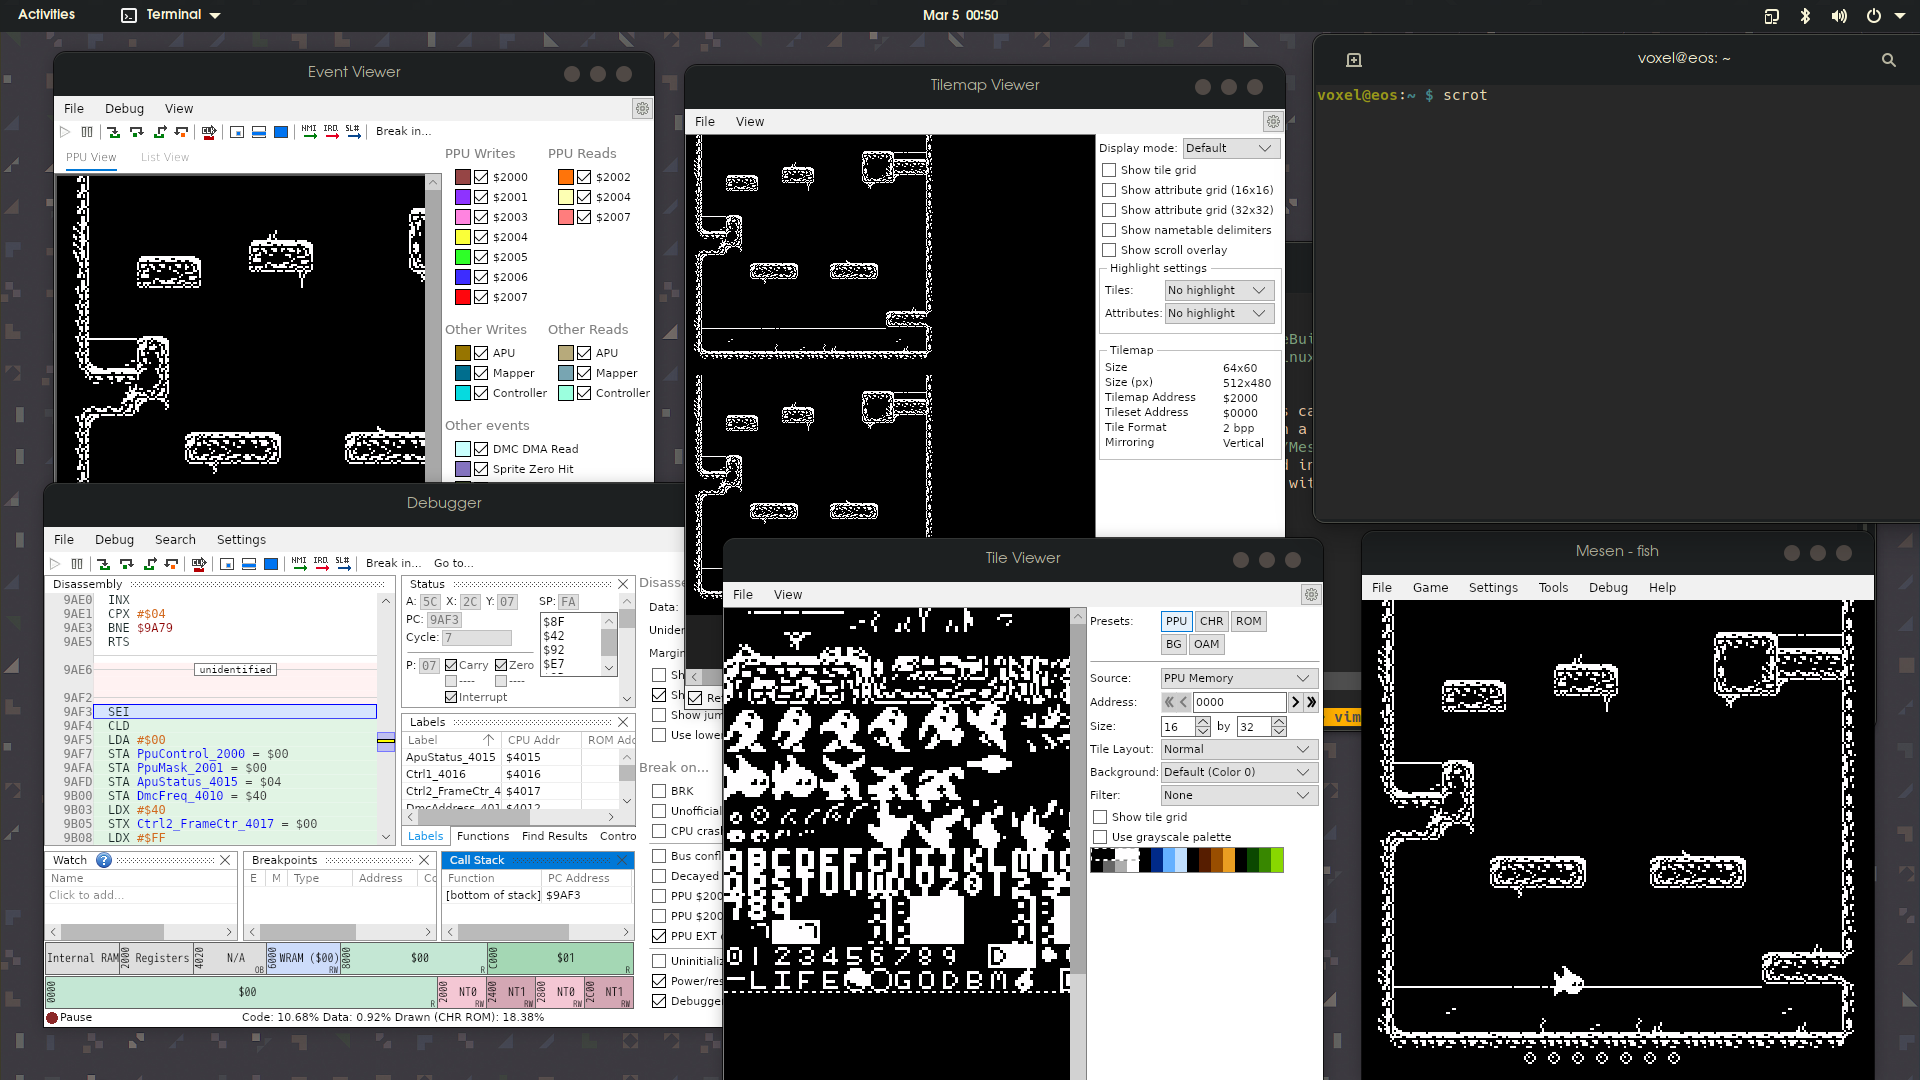Click Activities in top bar
The image size is (1920, 1080).
46,15
